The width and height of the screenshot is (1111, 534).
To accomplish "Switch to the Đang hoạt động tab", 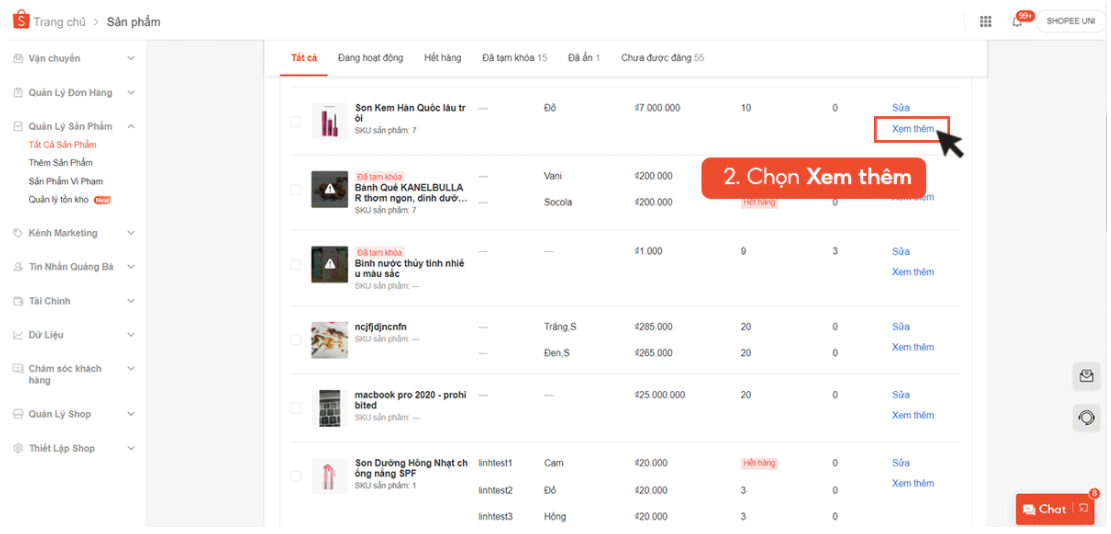I will tap(370, 58).
